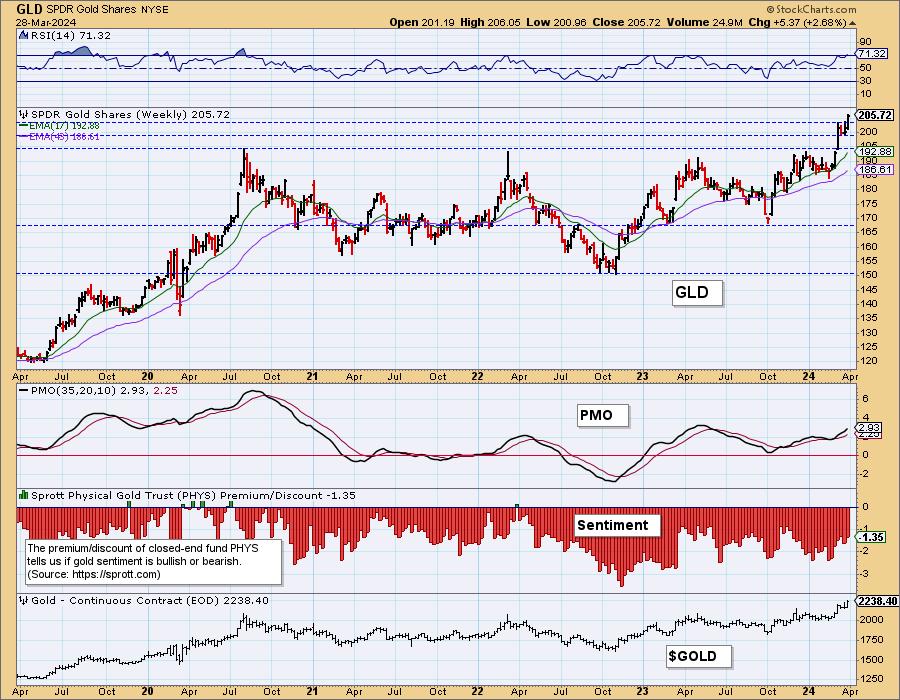Click the up arrow after the Chg percentage
900x700 pixels.
852,23
